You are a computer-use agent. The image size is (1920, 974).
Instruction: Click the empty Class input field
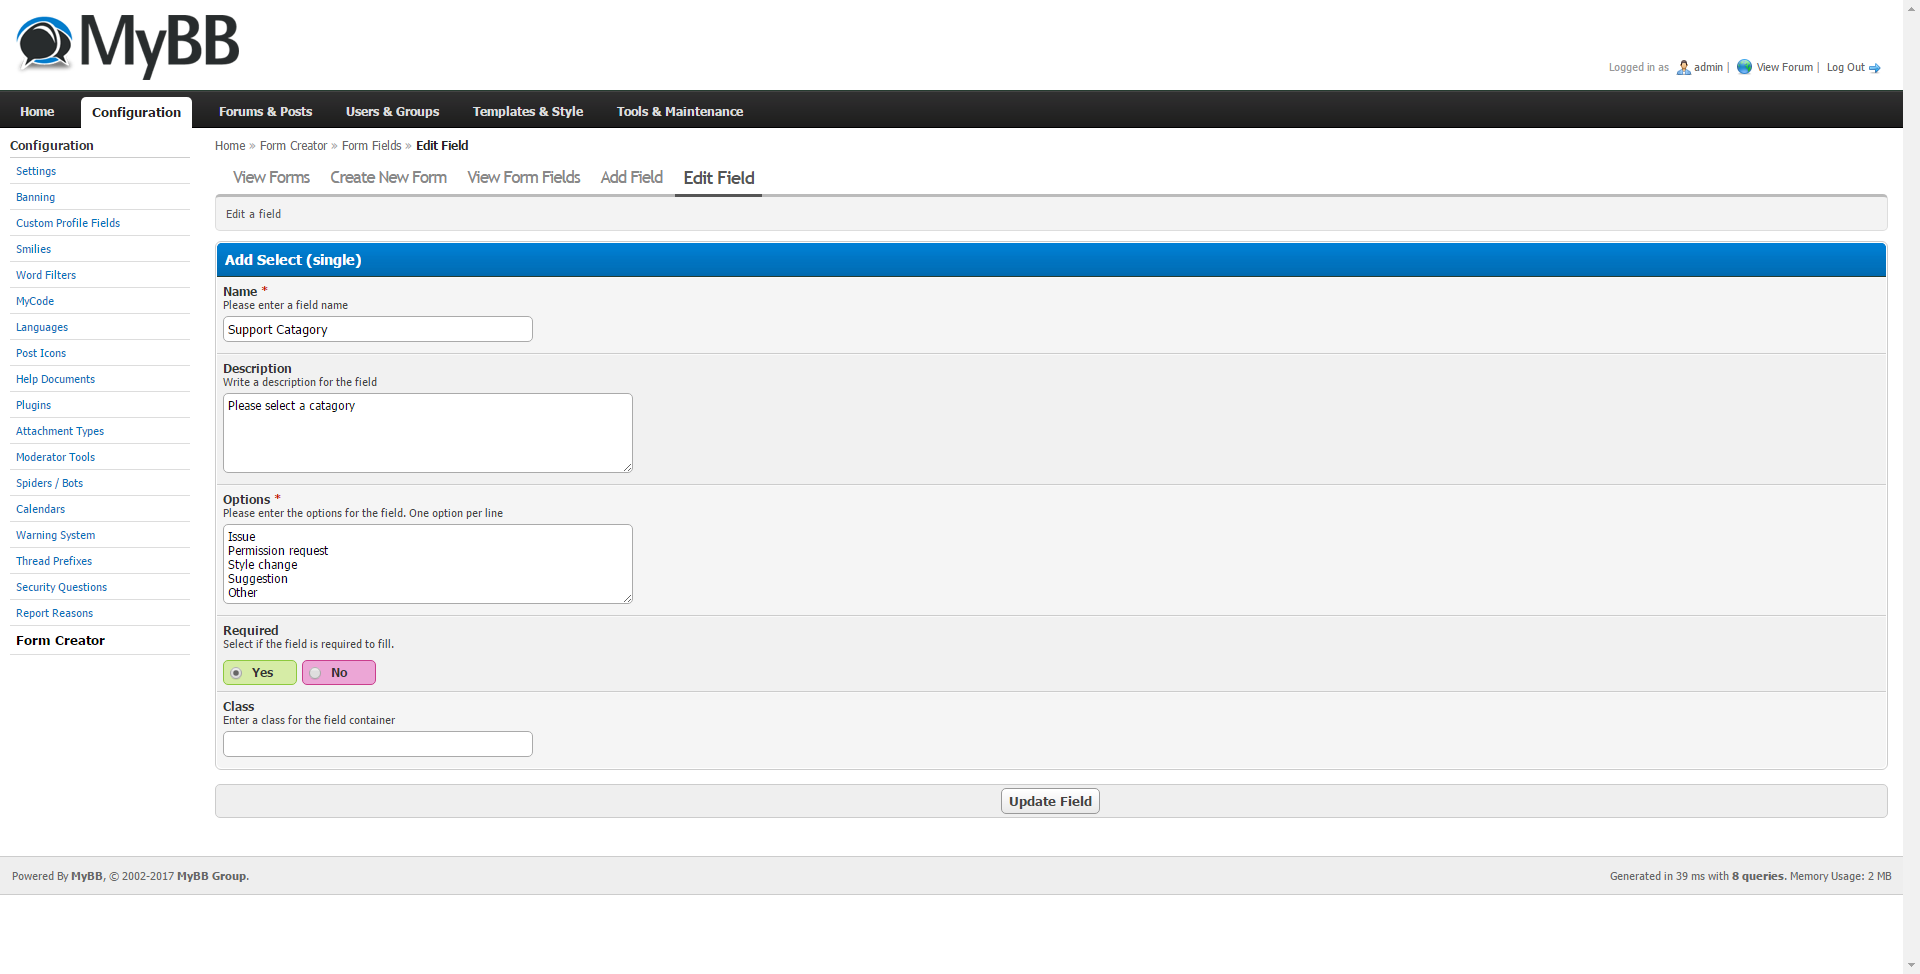(377, 744)
